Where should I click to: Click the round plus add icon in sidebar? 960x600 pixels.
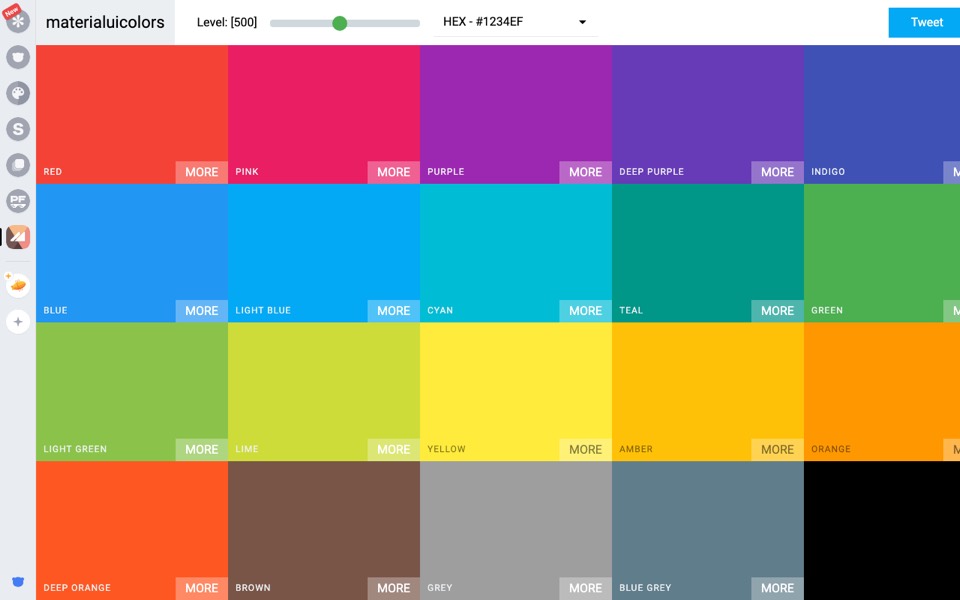click(x=18, y=321)
